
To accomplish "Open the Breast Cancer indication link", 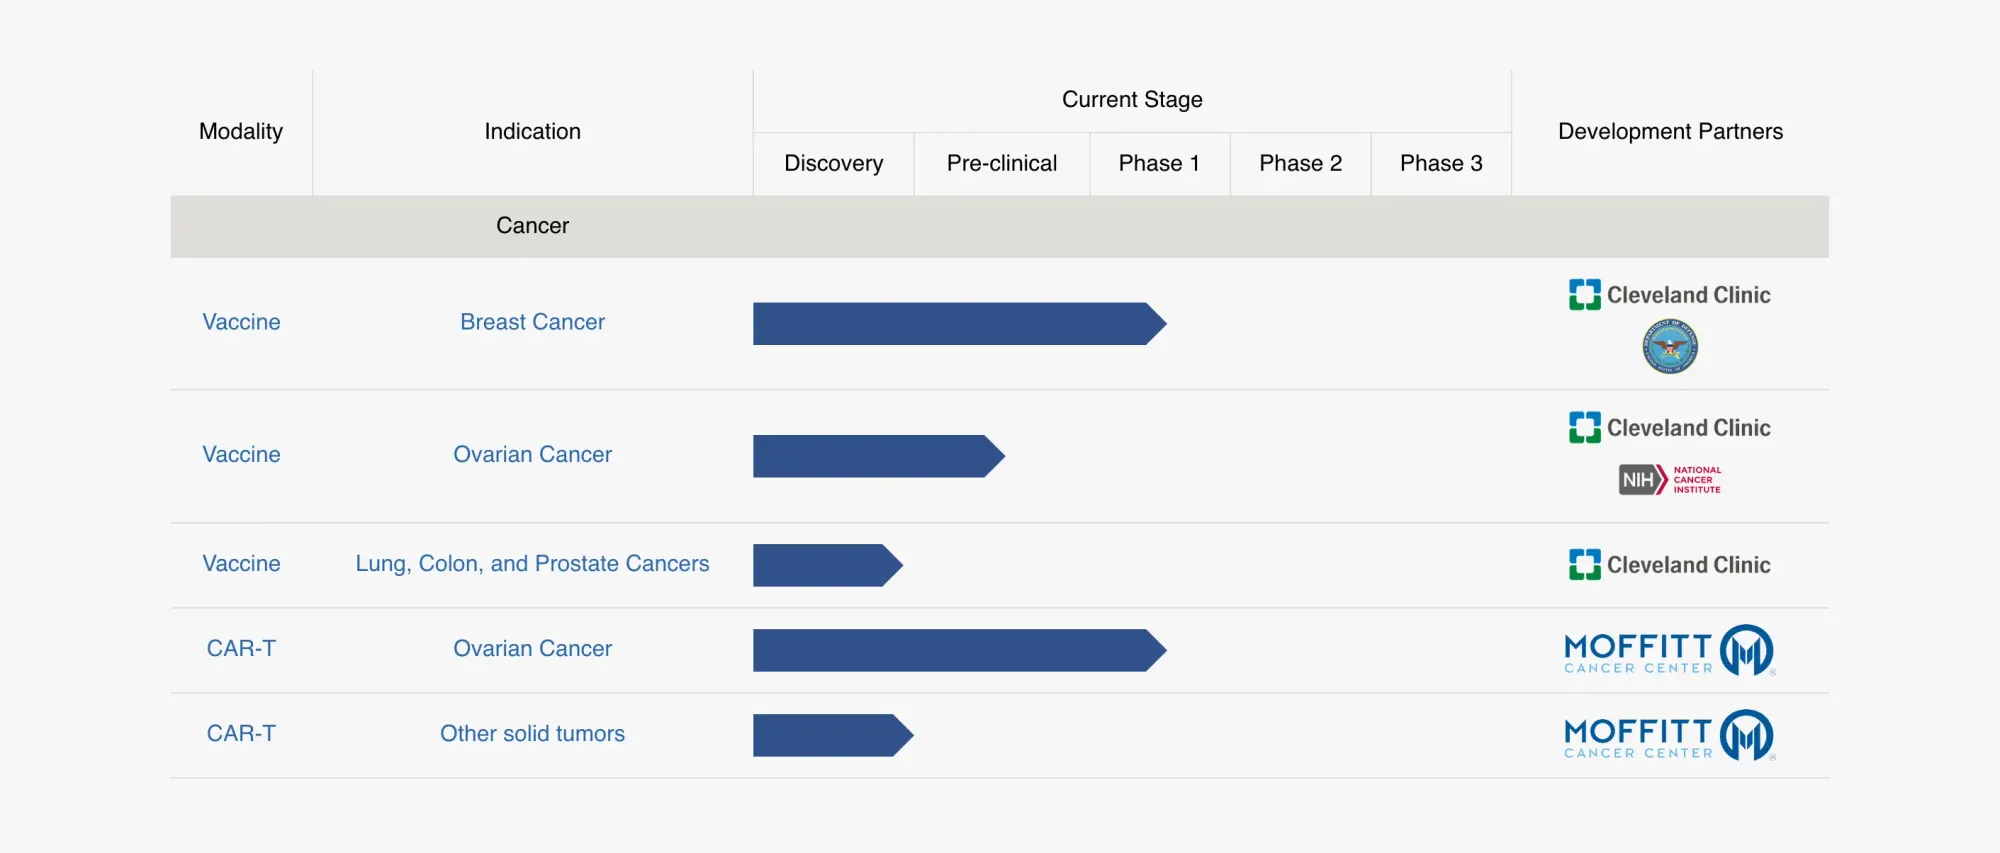I will [532, 322].
